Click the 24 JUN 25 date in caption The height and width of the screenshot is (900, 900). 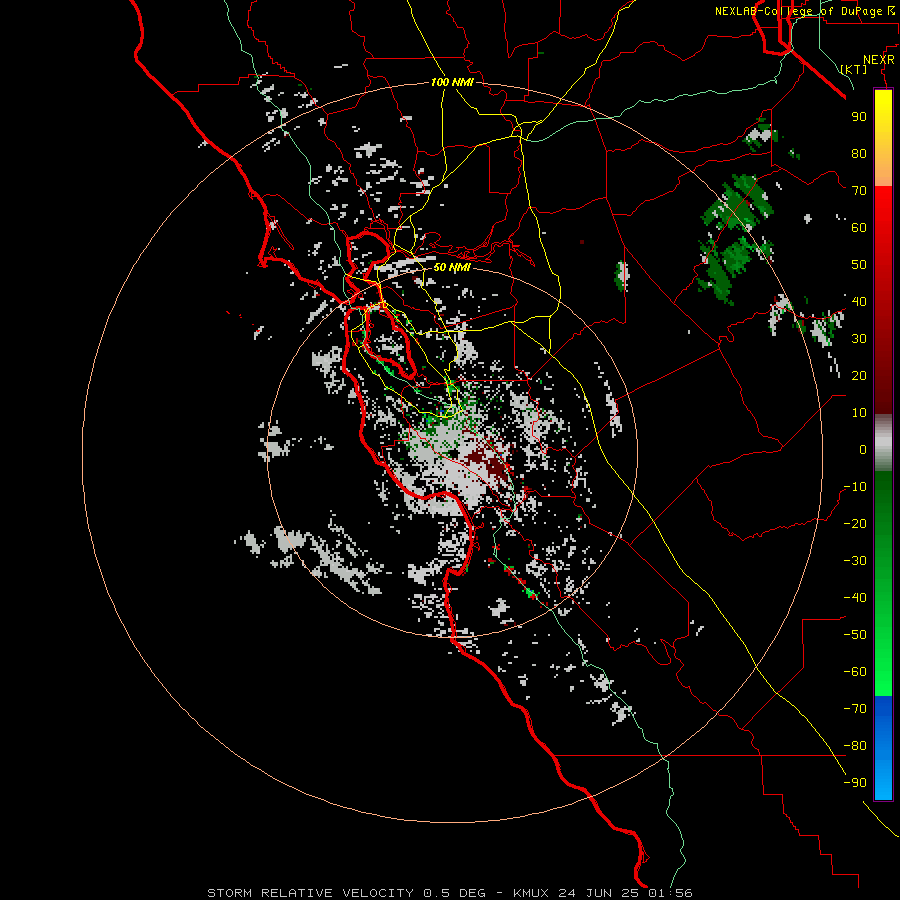pos(598,893)
